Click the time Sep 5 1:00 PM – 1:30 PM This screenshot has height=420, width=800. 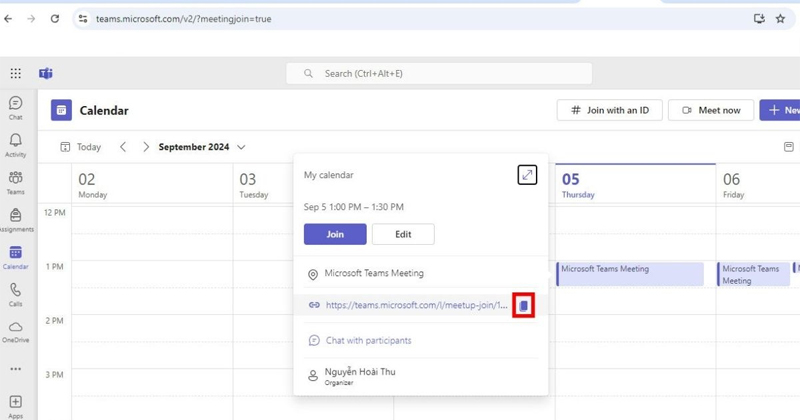354,207
